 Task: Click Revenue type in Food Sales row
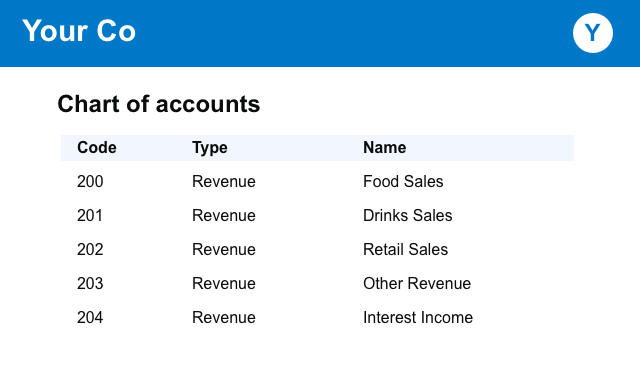224,182
